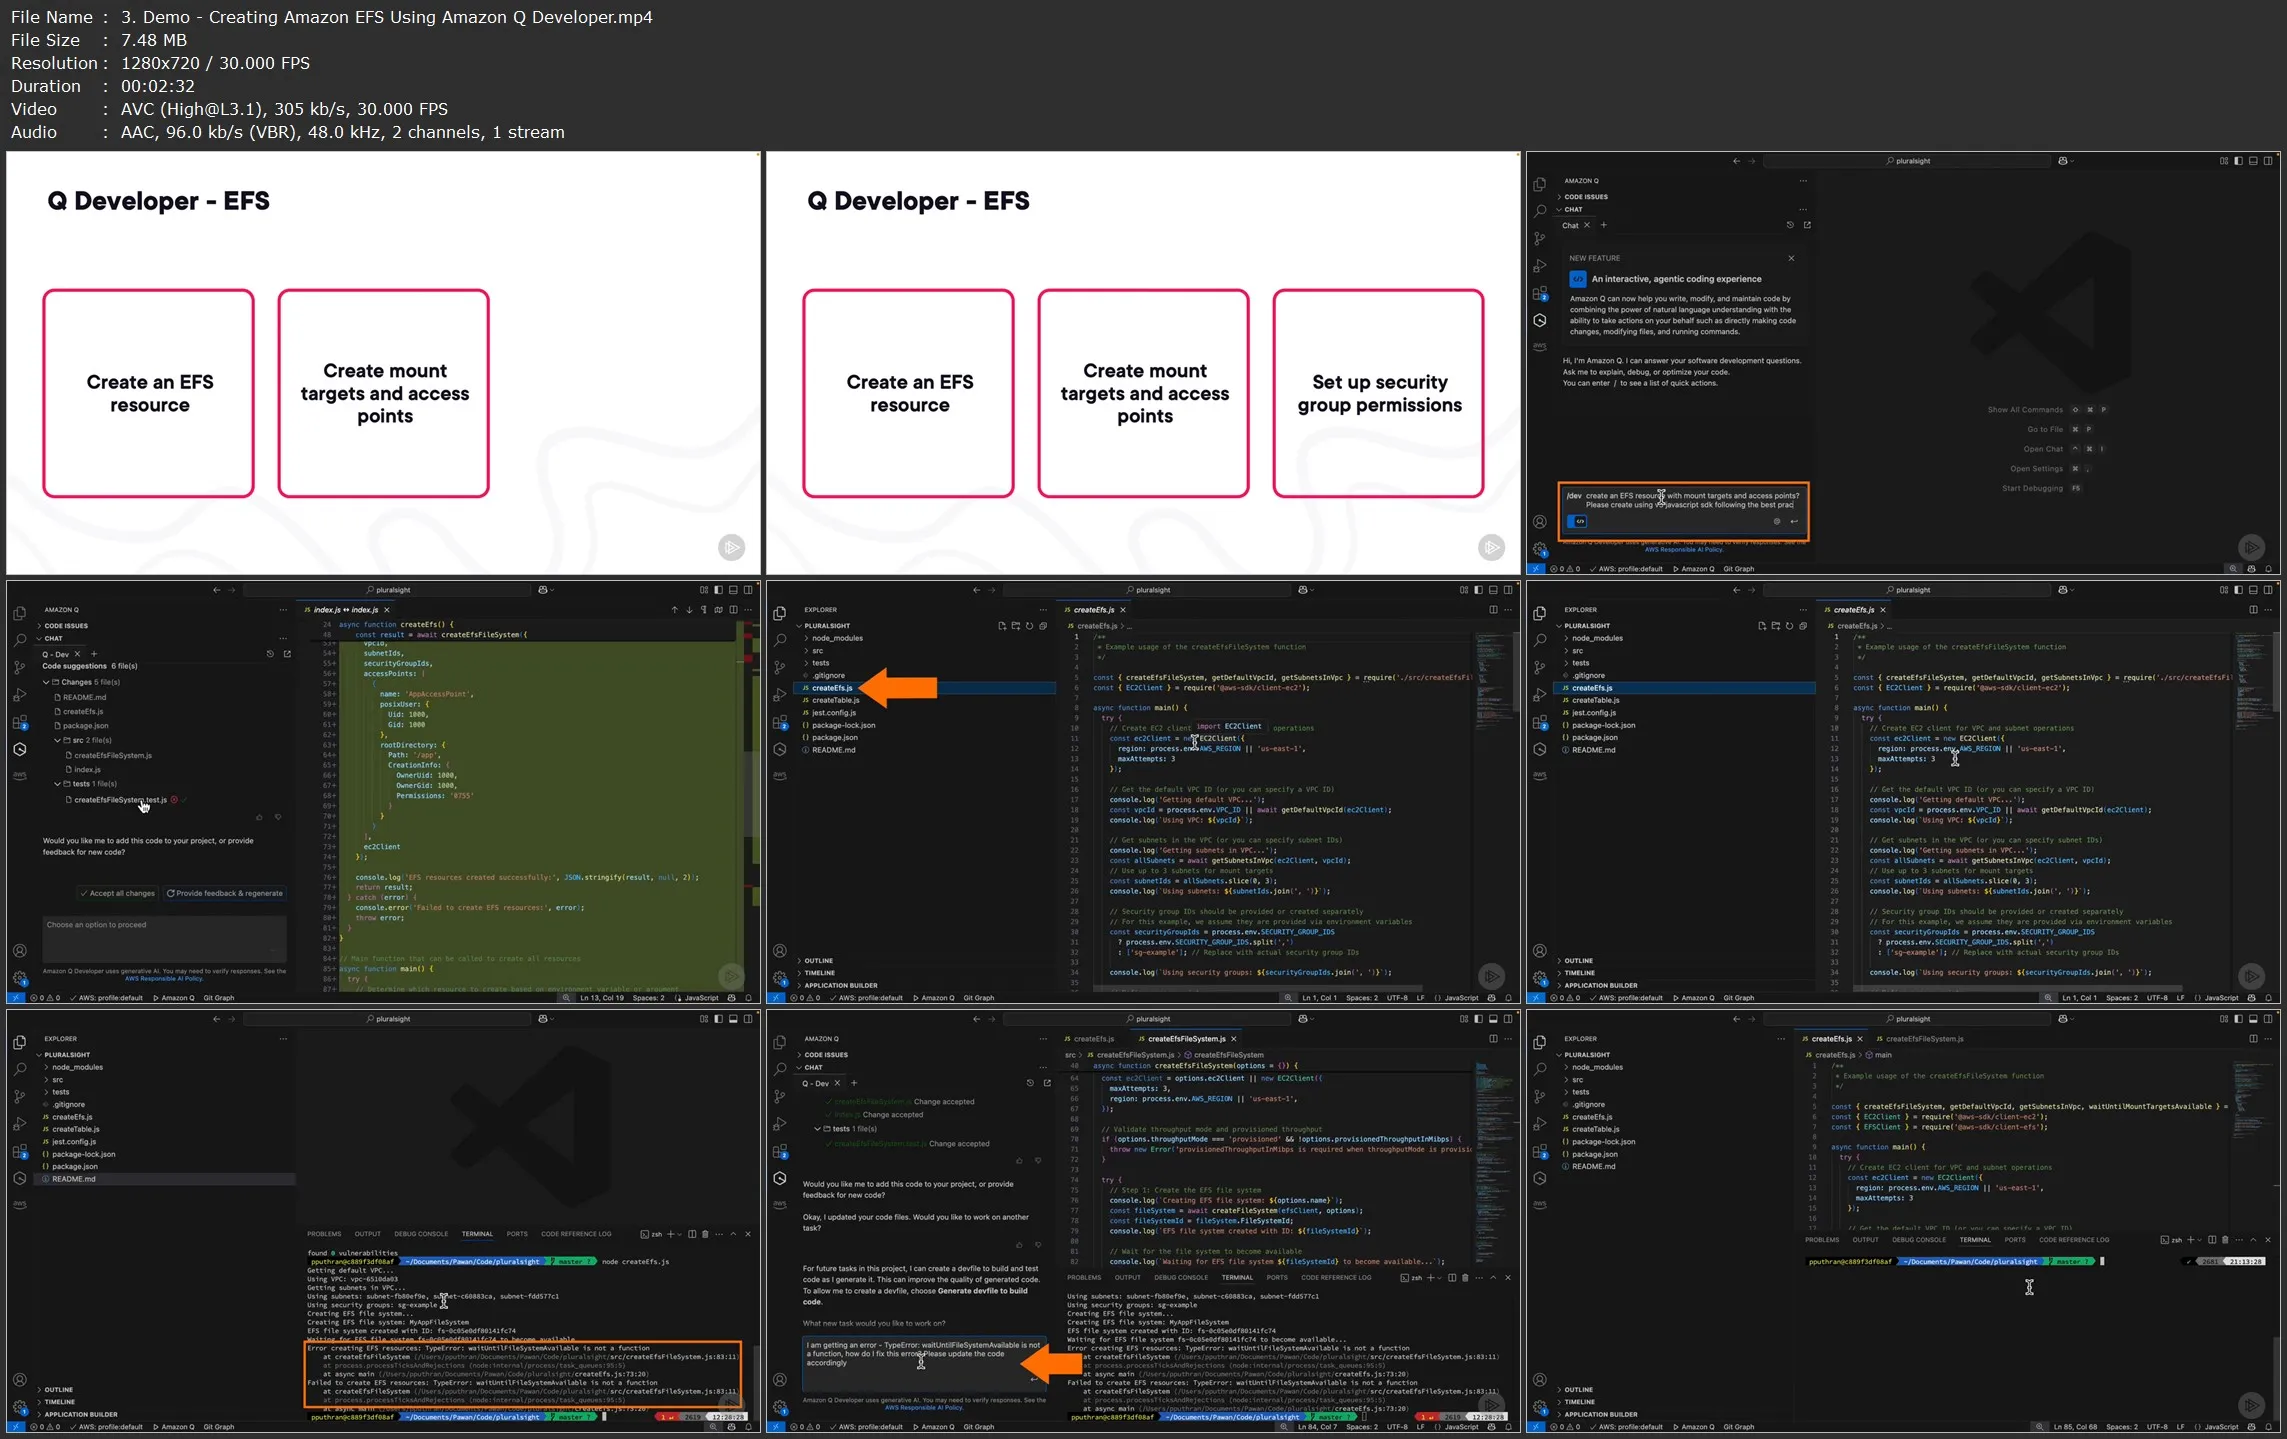Click Git Graph in index.js diff frame status bar
Viewport: 2287px width, 1439px height.
pyautogui.click(x=219, y=997)
